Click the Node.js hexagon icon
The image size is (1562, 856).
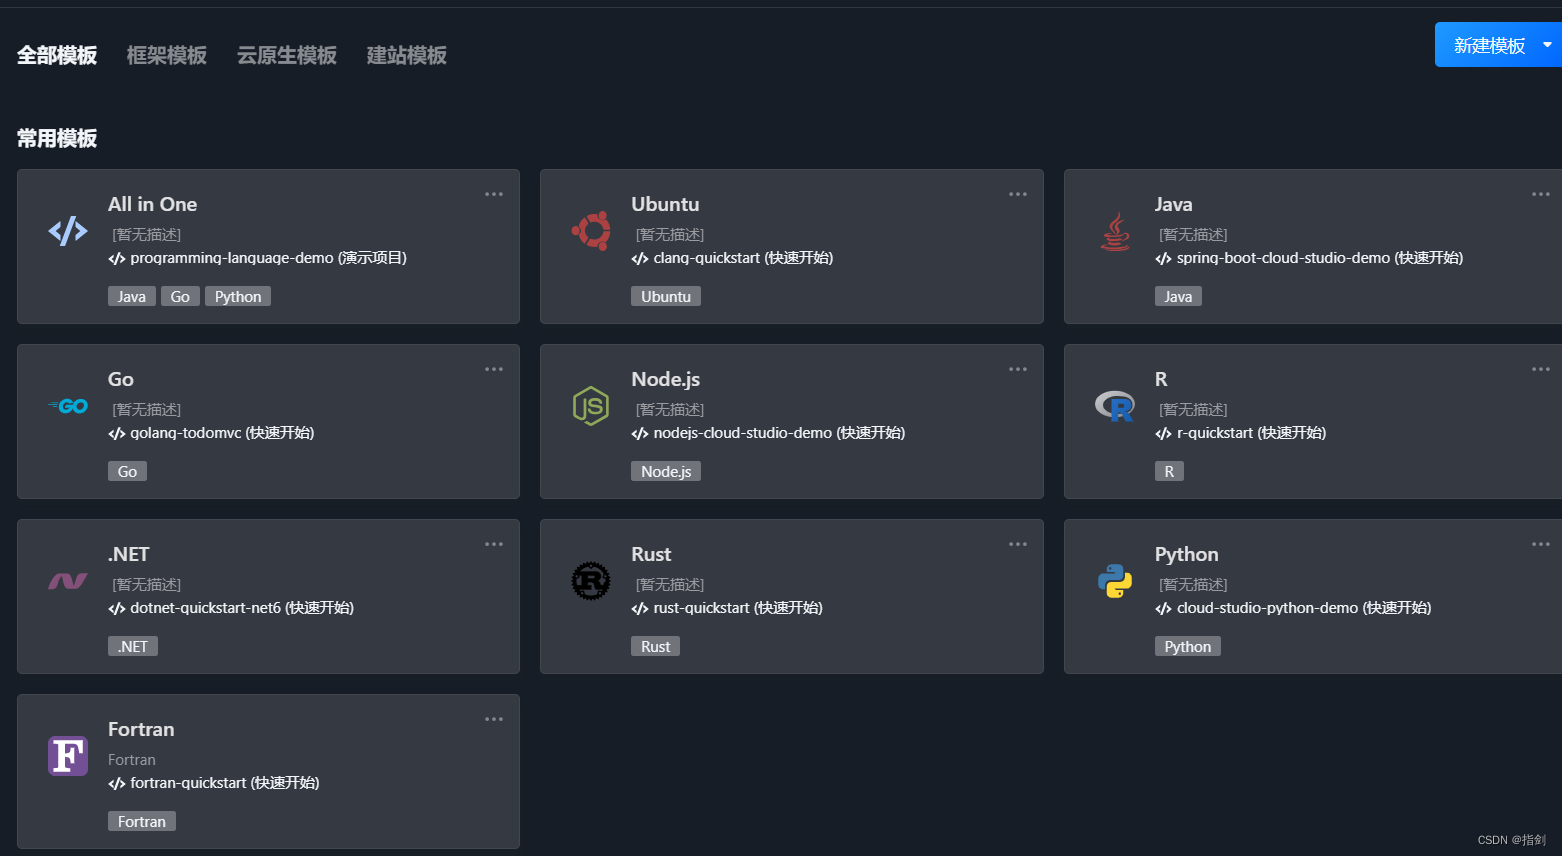[591, 406]
